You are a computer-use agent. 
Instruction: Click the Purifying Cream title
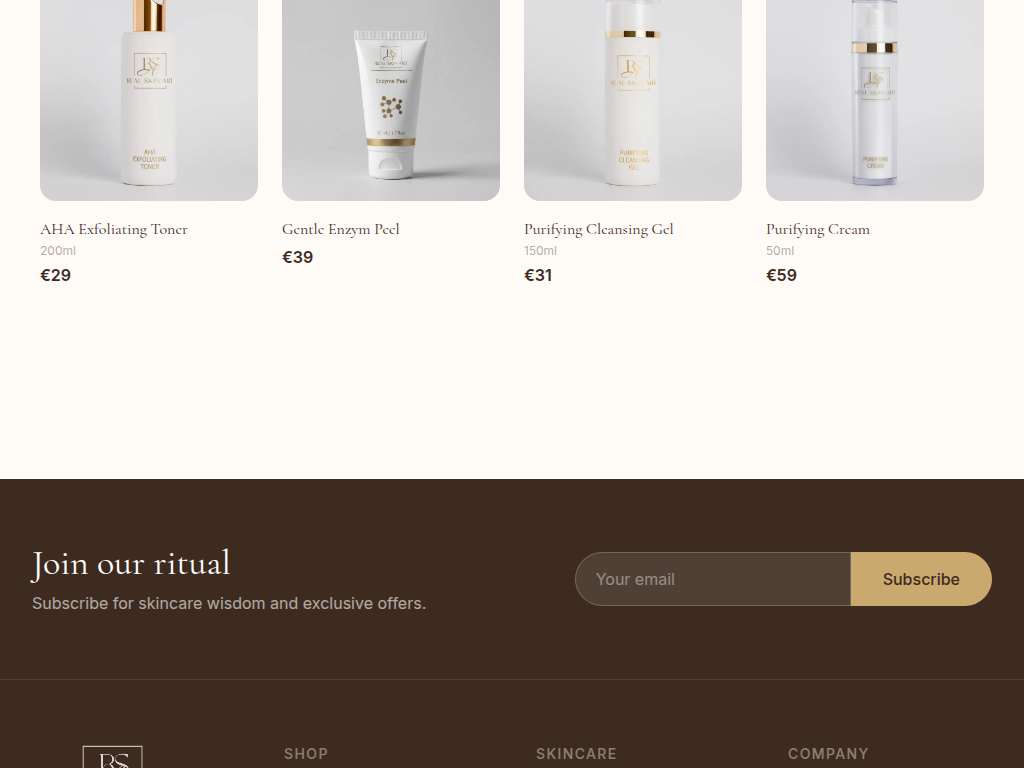[x=818, y=229]
